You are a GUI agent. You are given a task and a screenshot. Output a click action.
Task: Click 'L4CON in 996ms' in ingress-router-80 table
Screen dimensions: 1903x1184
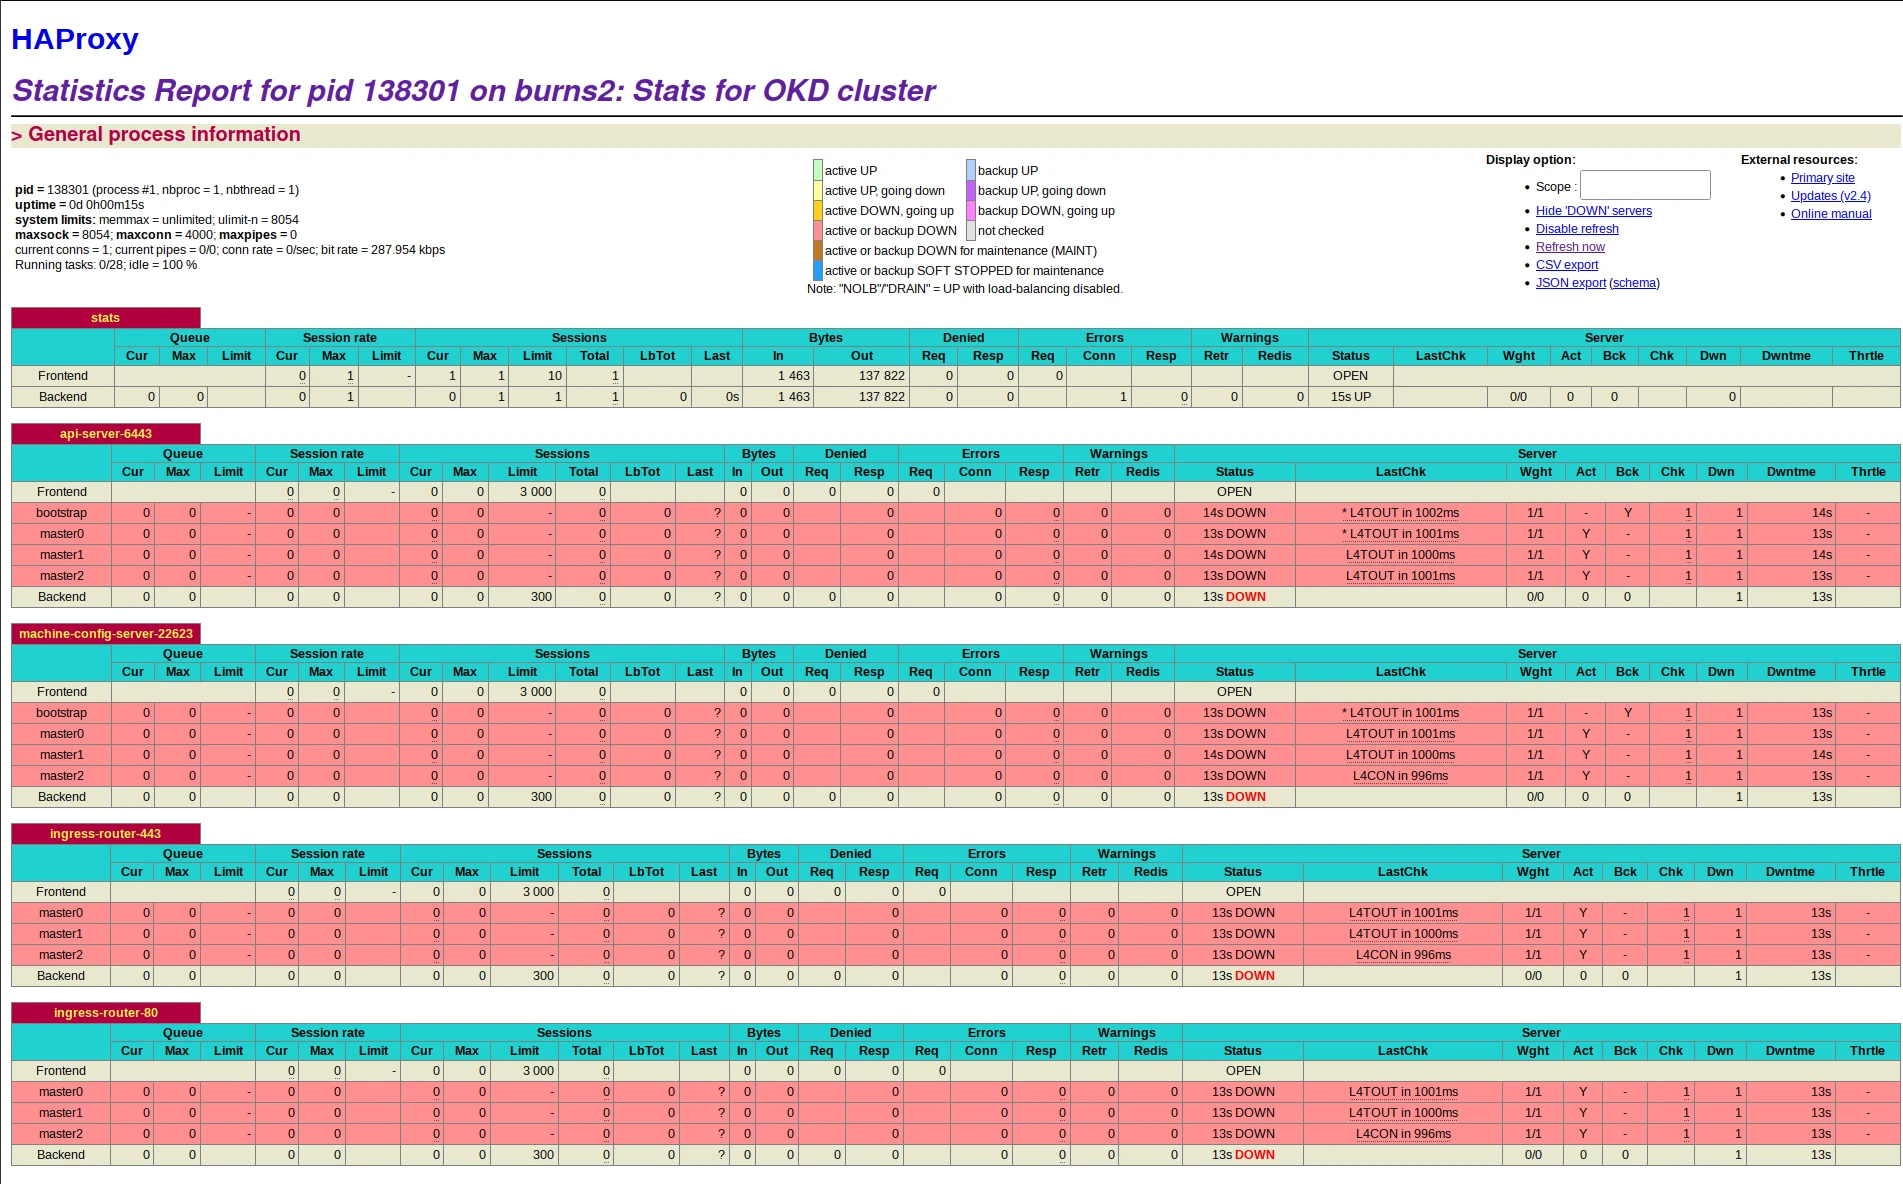coord(1403,1134)
